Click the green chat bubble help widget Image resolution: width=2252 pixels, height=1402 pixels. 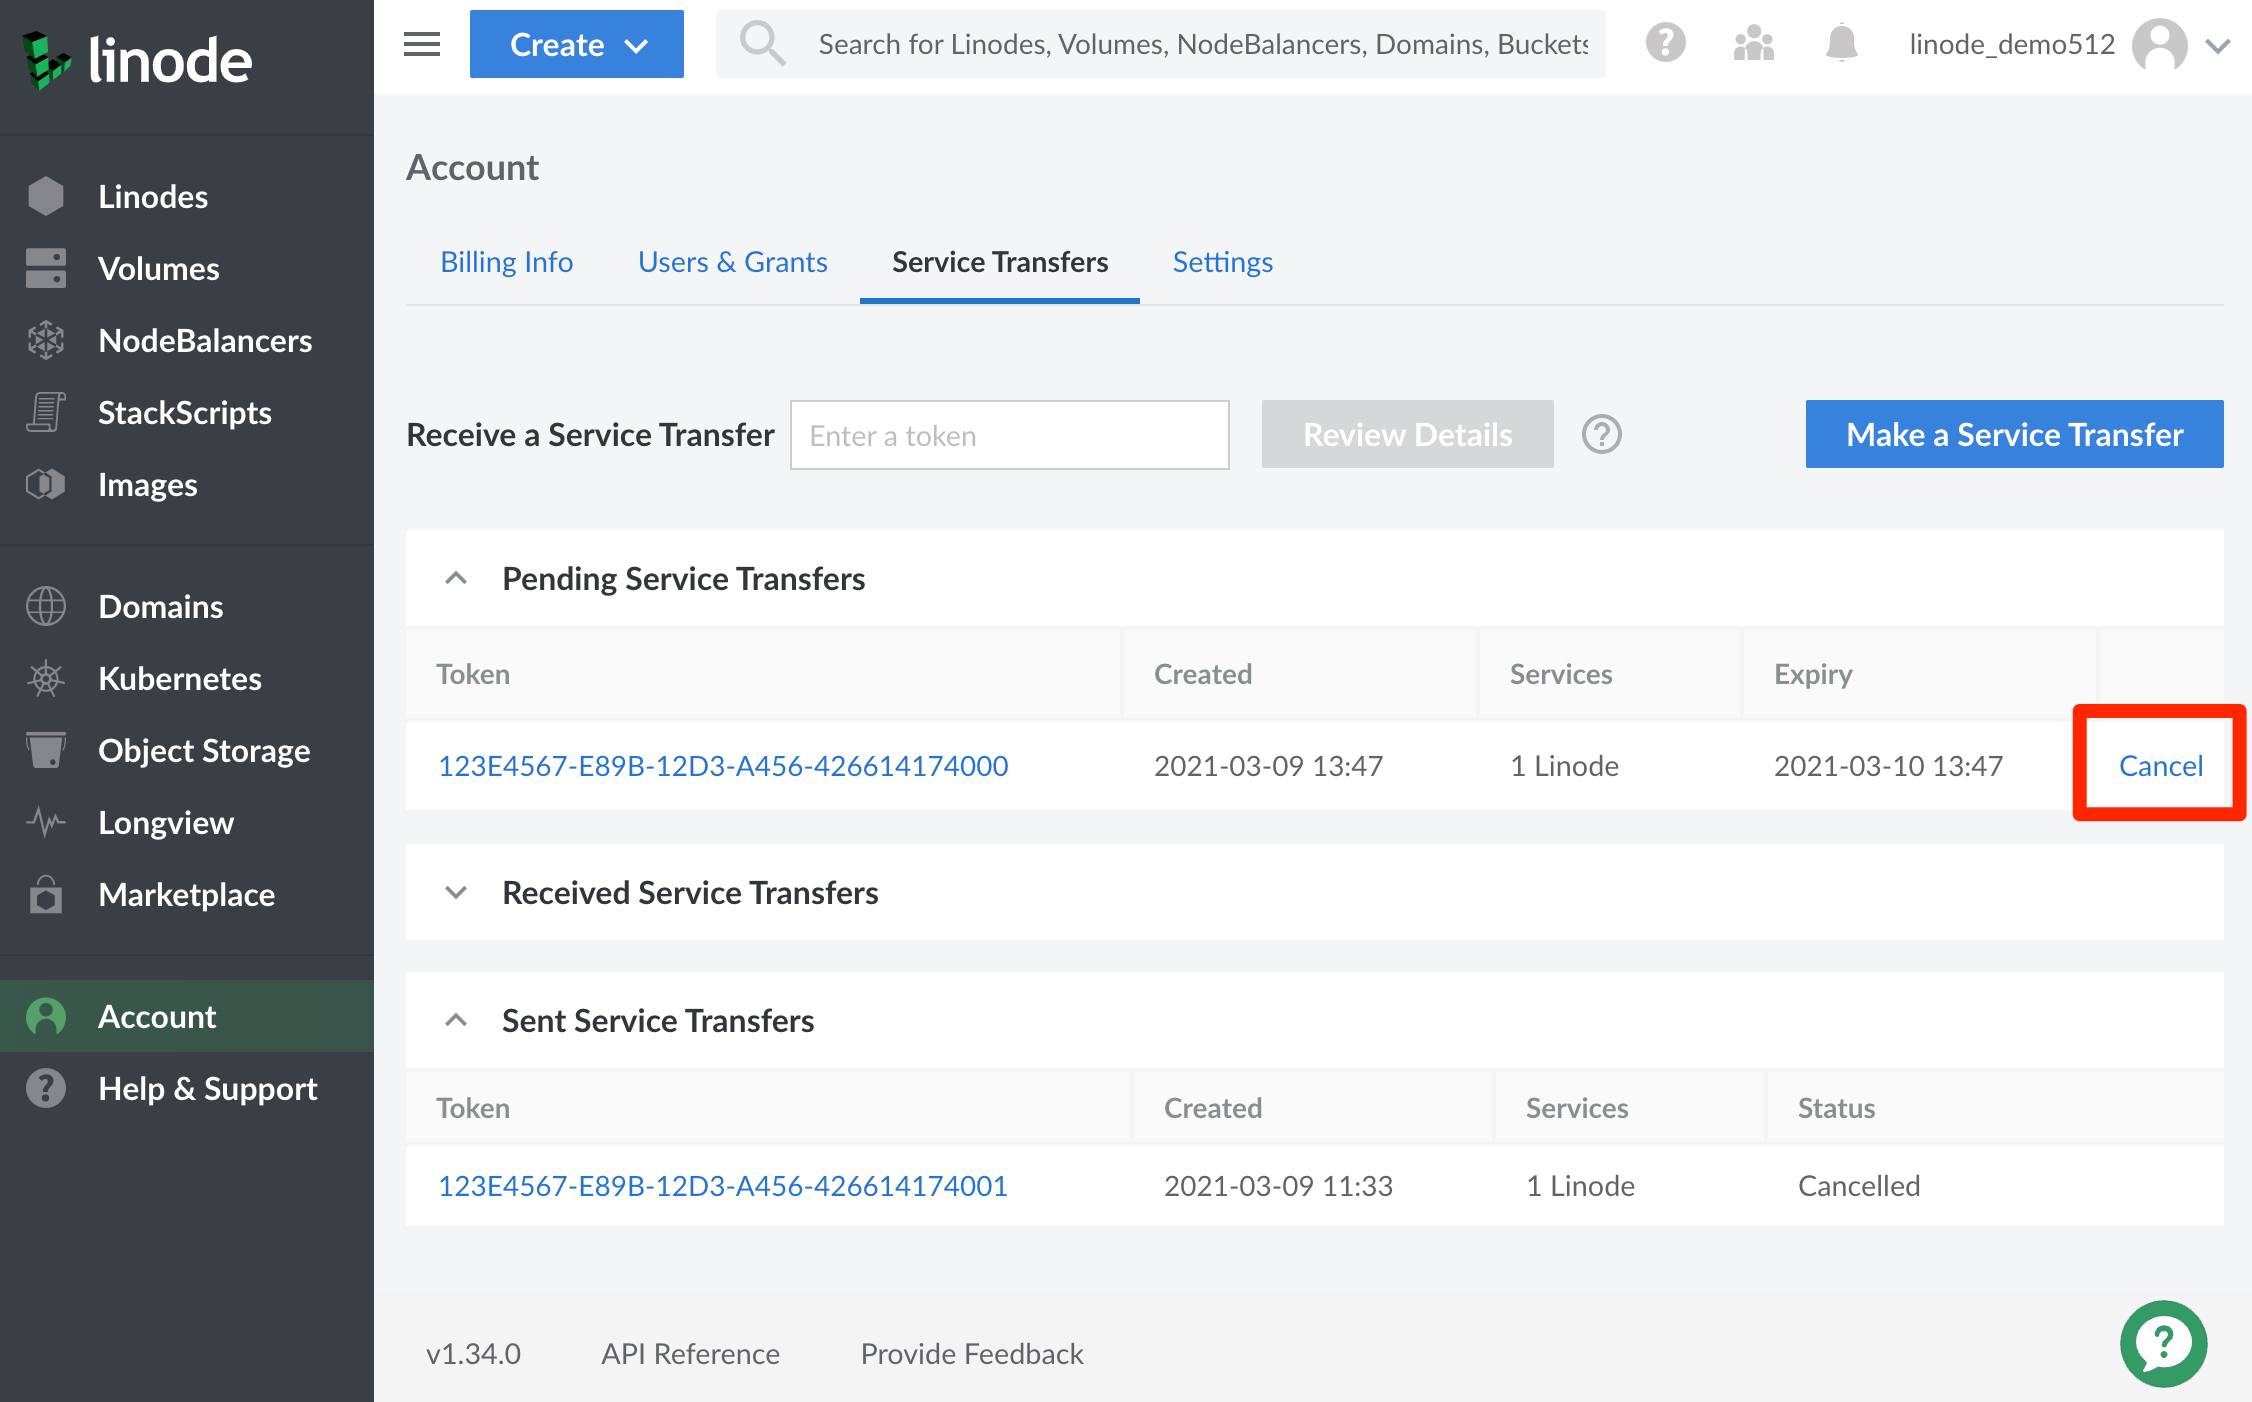click(2163, 1343)
